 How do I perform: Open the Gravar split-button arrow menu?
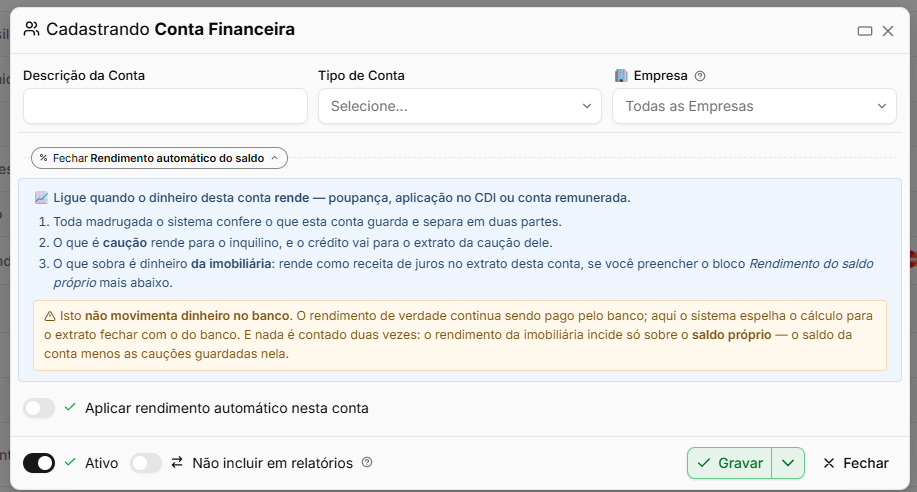788,463
